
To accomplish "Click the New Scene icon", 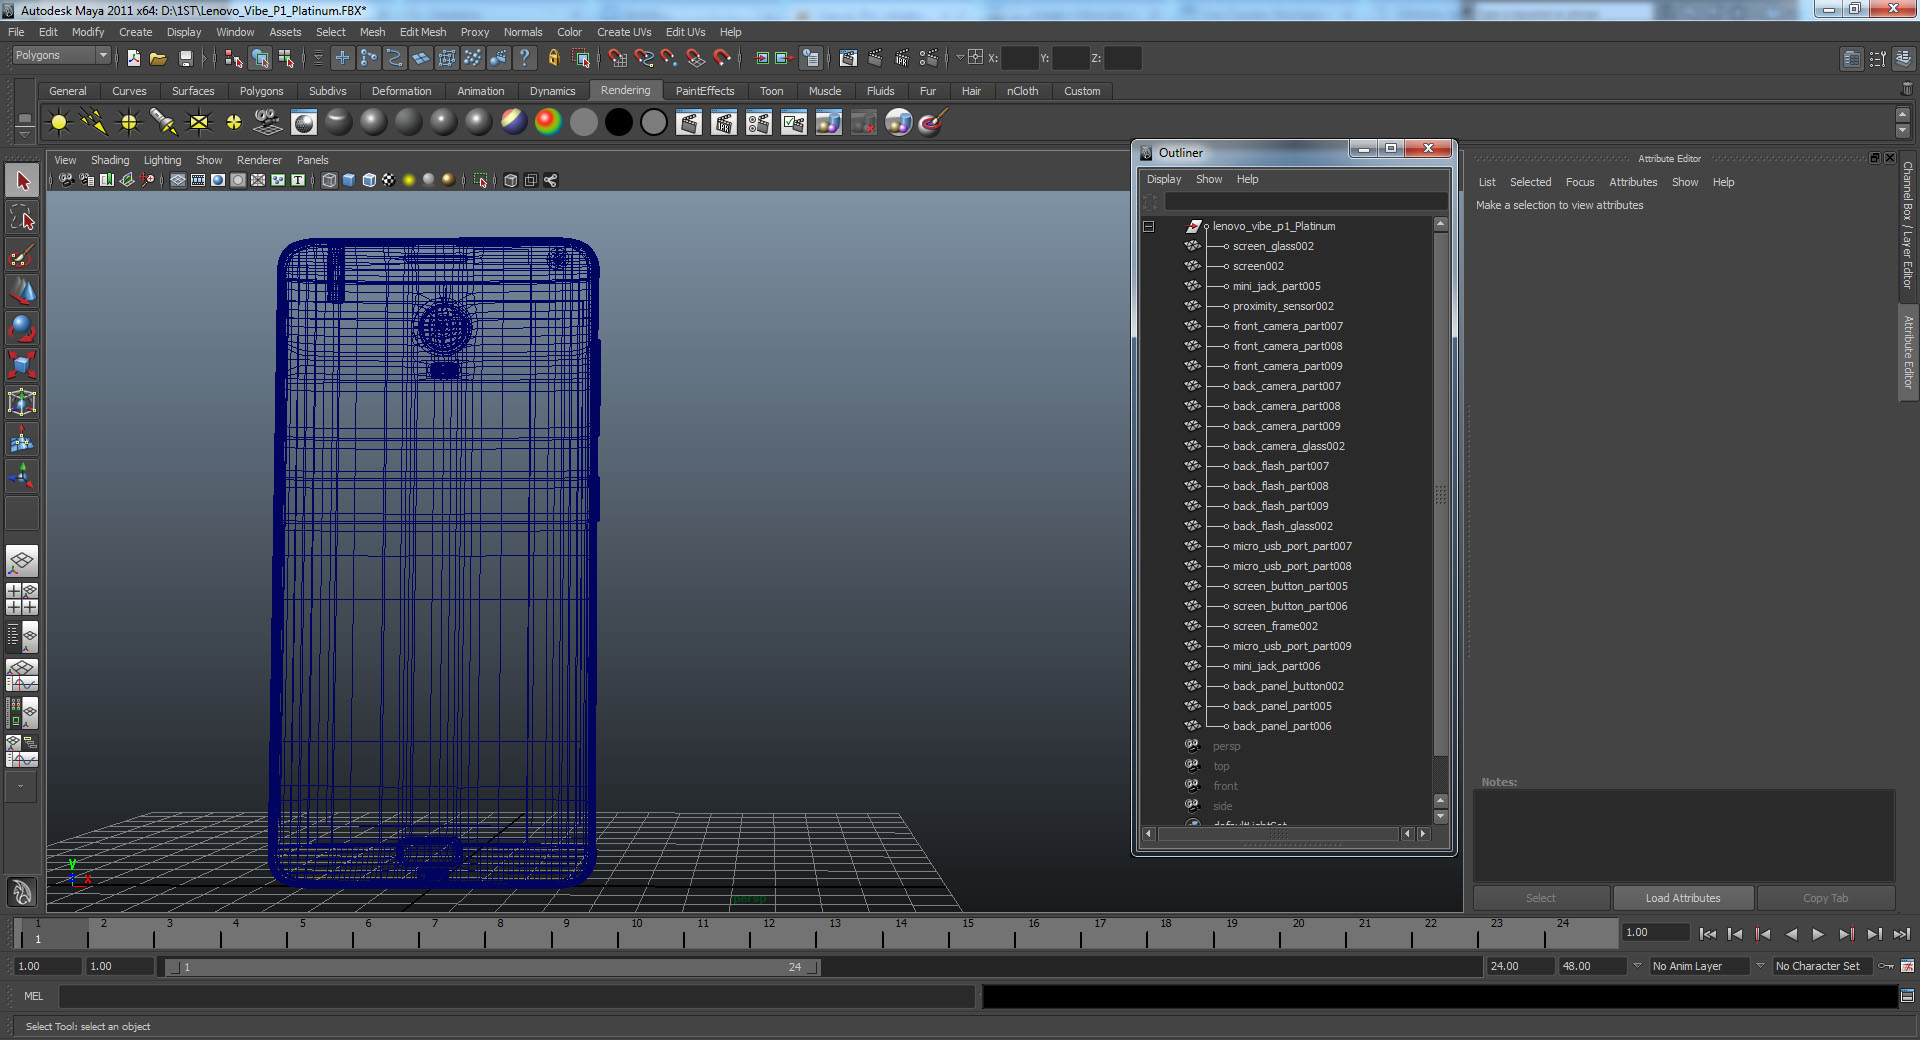I will 134,58.
